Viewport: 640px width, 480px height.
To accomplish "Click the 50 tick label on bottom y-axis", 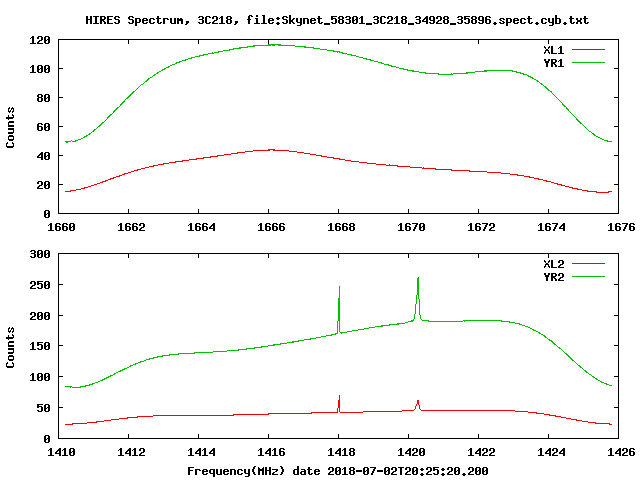I will coord(43,408).
